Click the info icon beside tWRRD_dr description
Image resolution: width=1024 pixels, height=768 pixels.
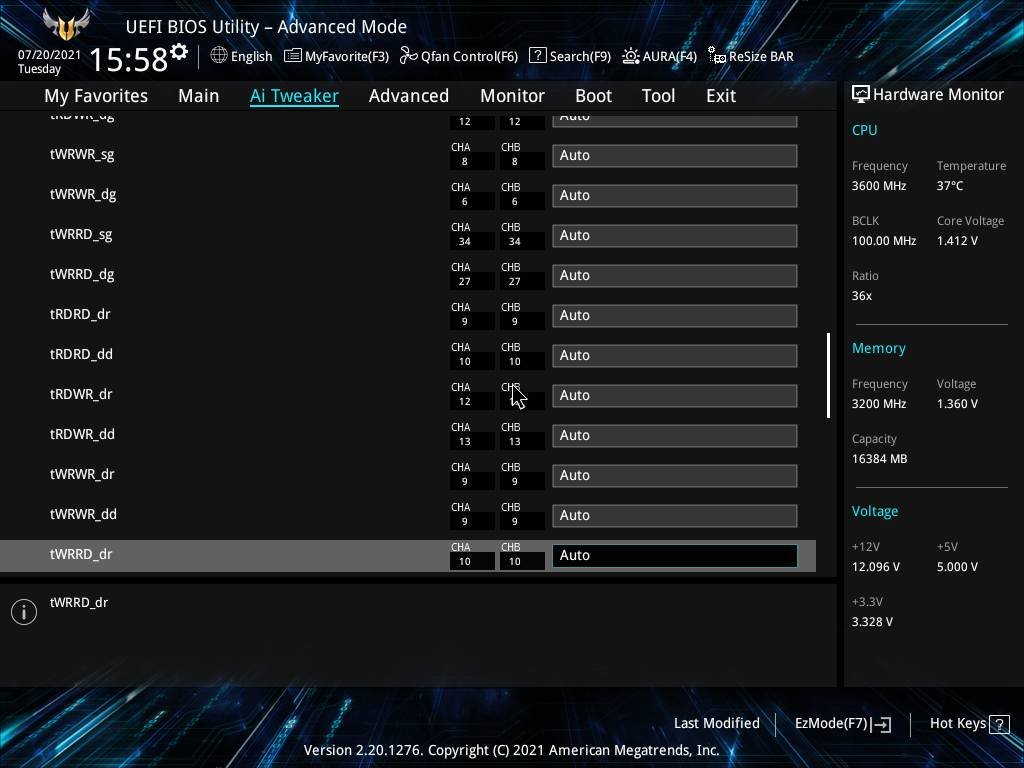click(x=24, y=612)
